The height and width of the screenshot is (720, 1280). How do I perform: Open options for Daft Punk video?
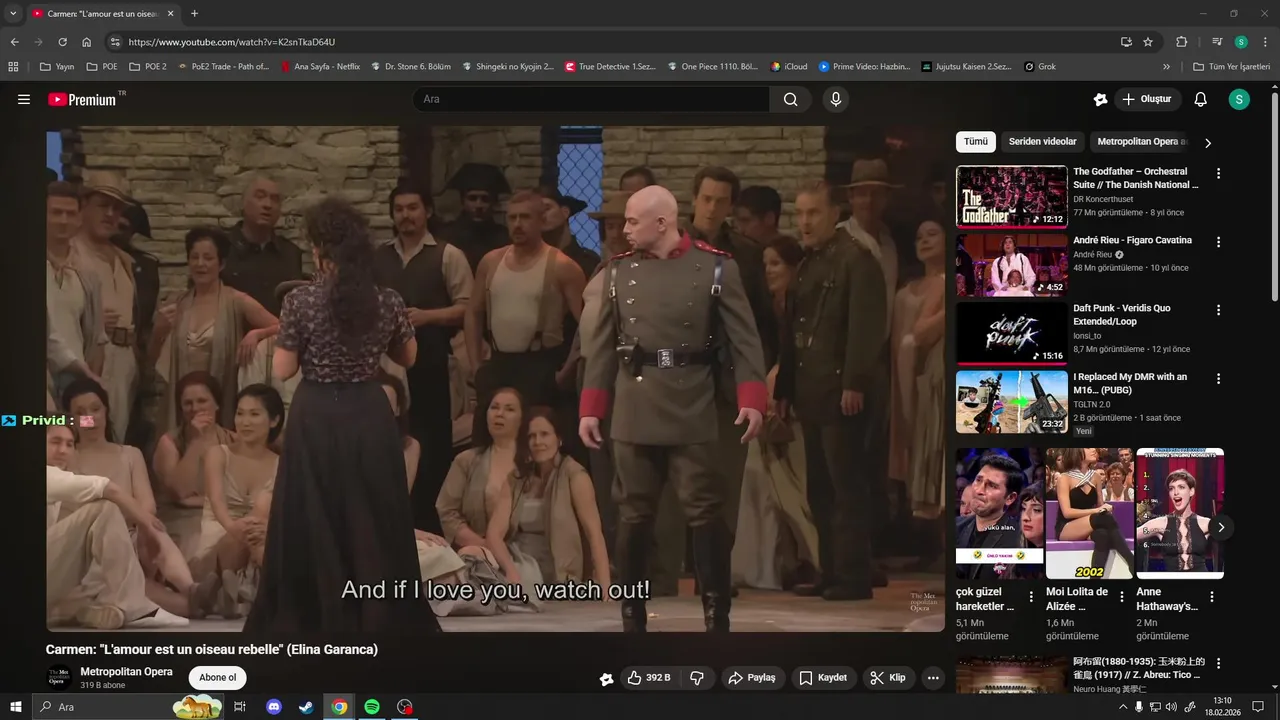(x=1218, y=309)
